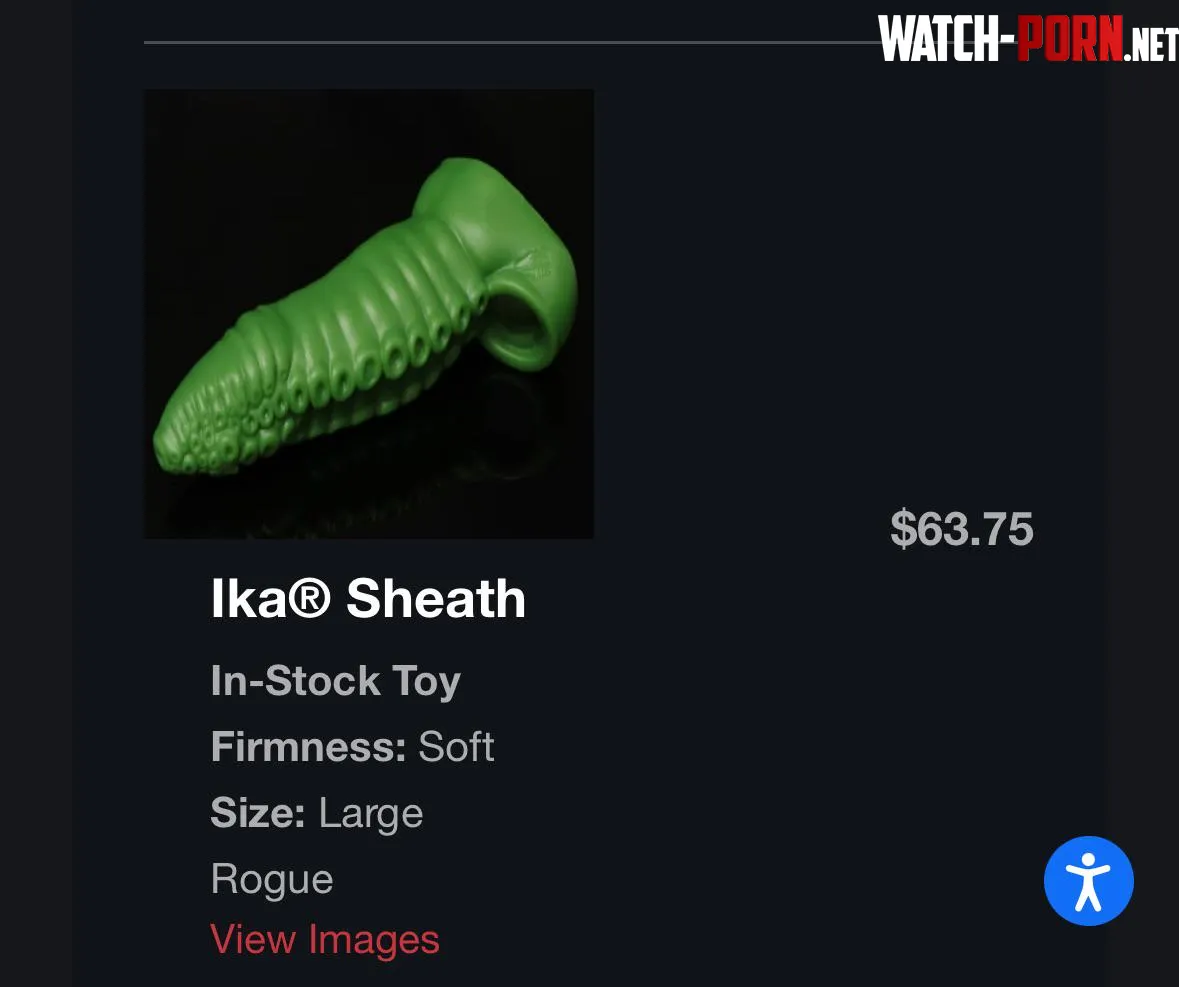Click the In-Stock Toy label
This screenshot has height=987, width=1179.
pos(335,681)
